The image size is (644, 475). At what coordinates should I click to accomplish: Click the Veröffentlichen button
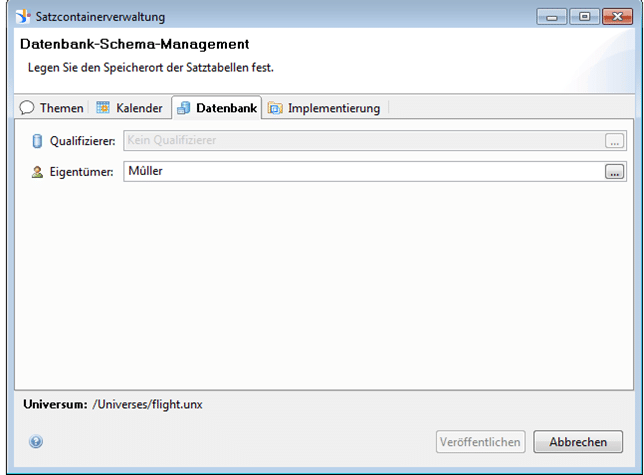[480, 442]
